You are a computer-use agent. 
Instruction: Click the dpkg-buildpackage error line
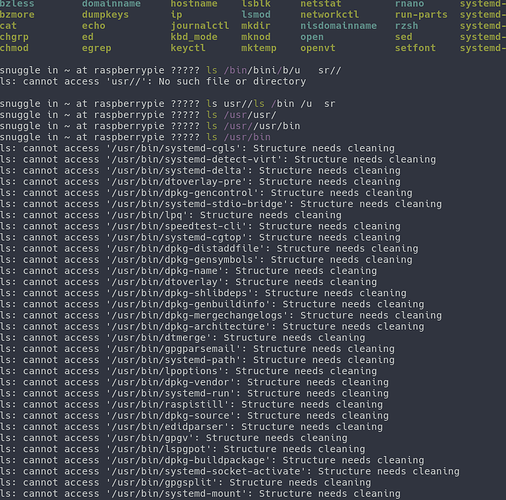pyautogui.click(x=212, y=460)
